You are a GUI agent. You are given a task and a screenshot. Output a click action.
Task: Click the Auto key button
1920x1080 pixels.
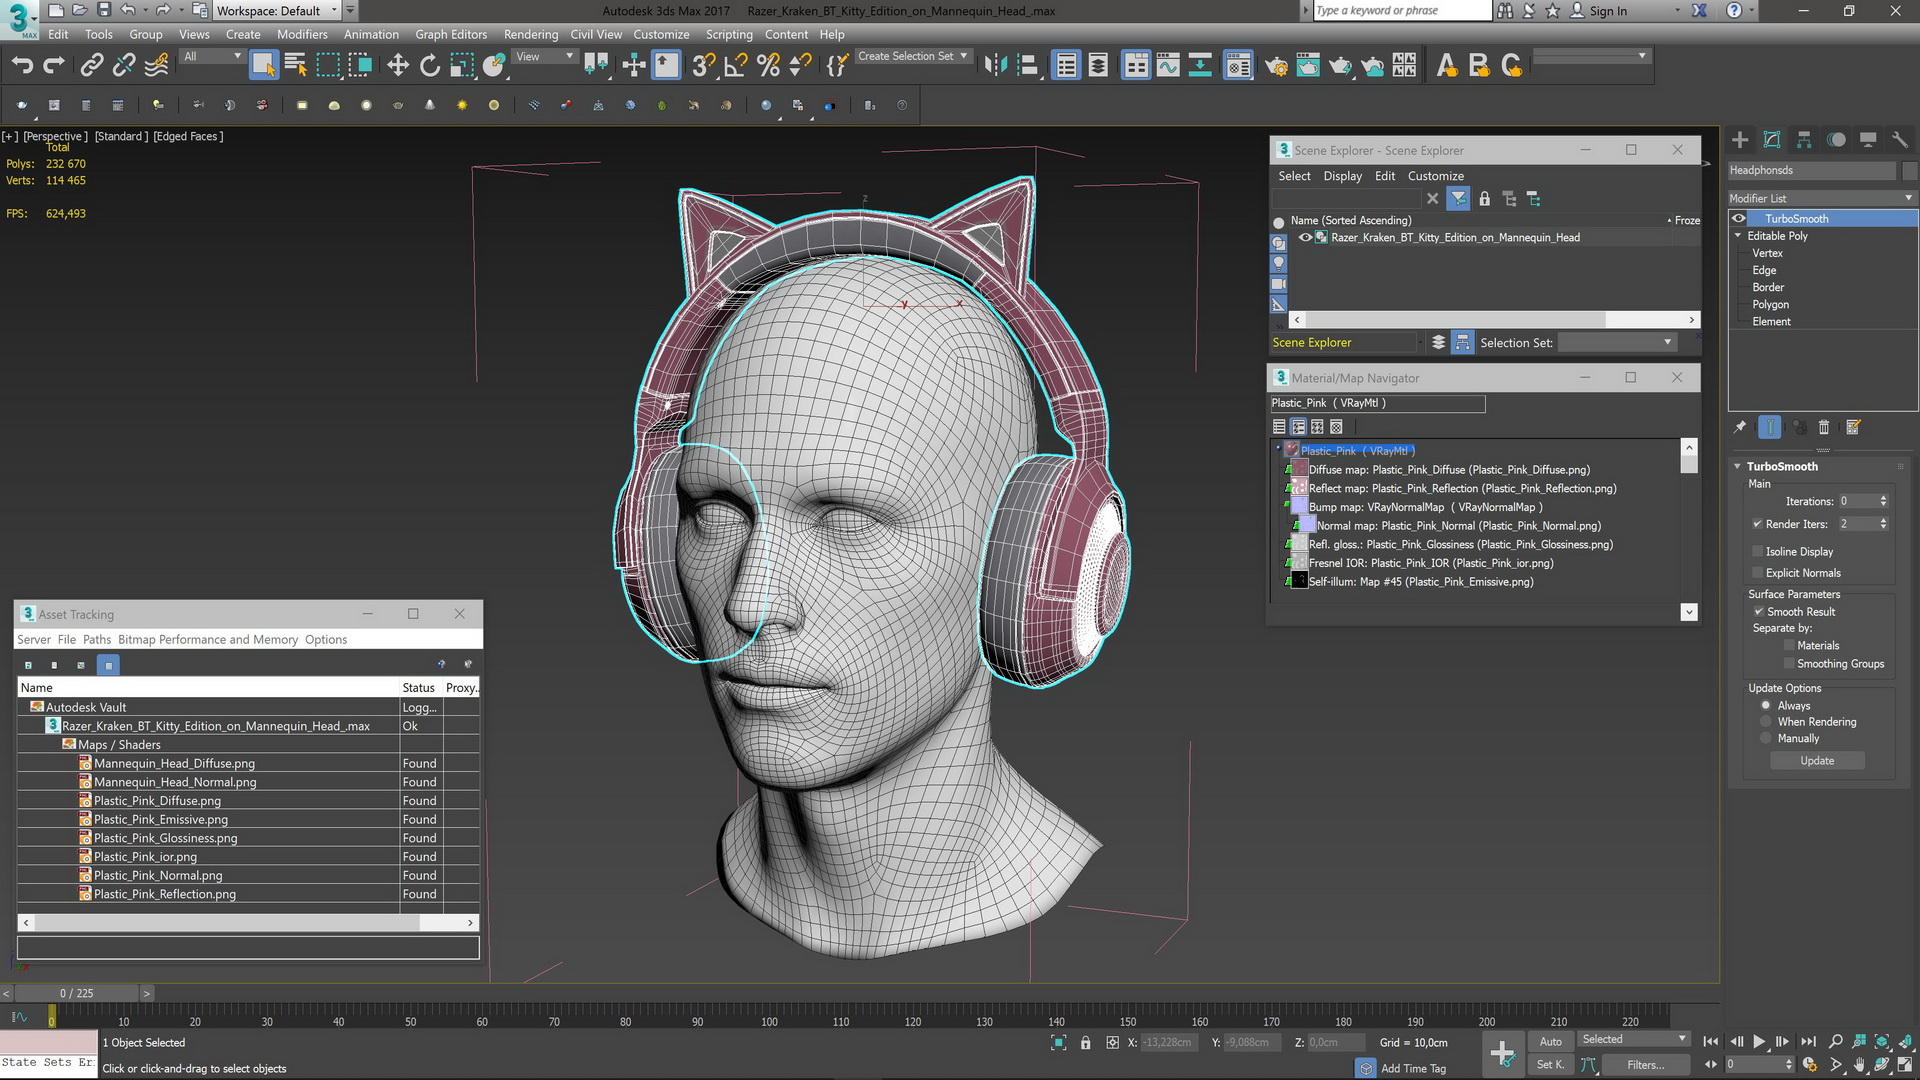click(x=1550, y=1042)
